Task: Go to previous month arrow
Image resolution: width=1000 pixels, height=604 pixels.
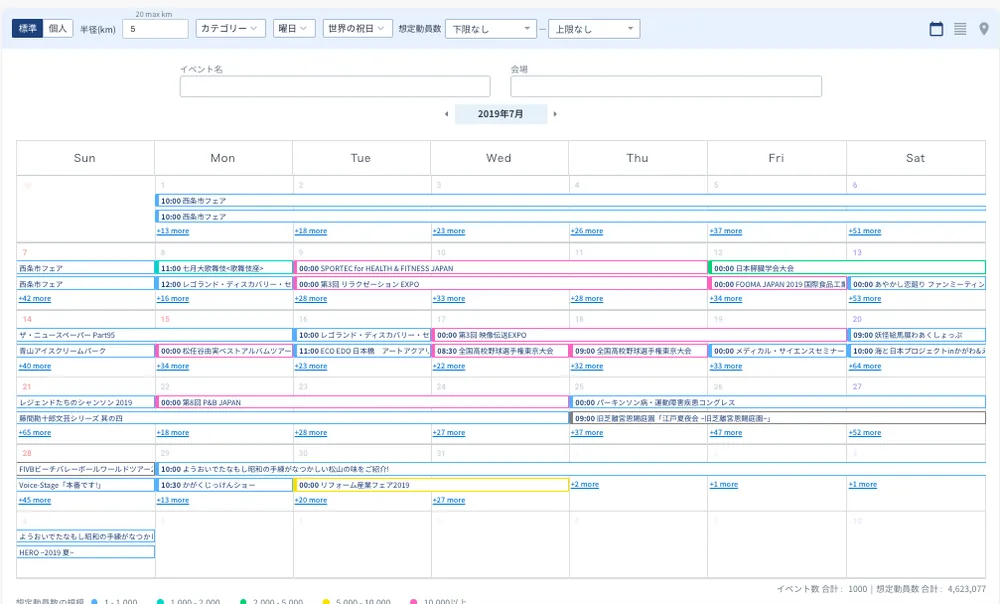Action: coord(446,114)
